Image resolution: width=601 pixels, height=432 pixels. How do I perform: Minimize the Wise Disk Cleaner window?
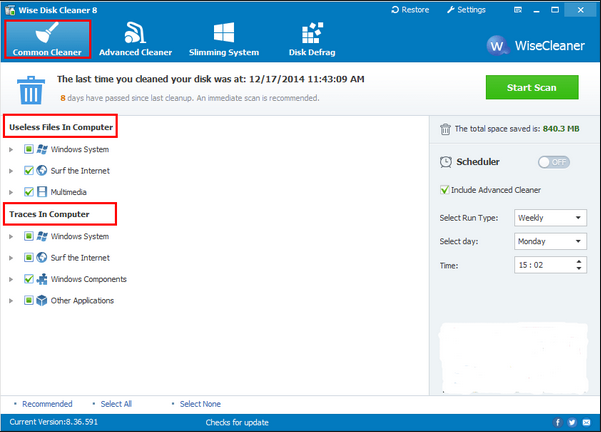536,10
